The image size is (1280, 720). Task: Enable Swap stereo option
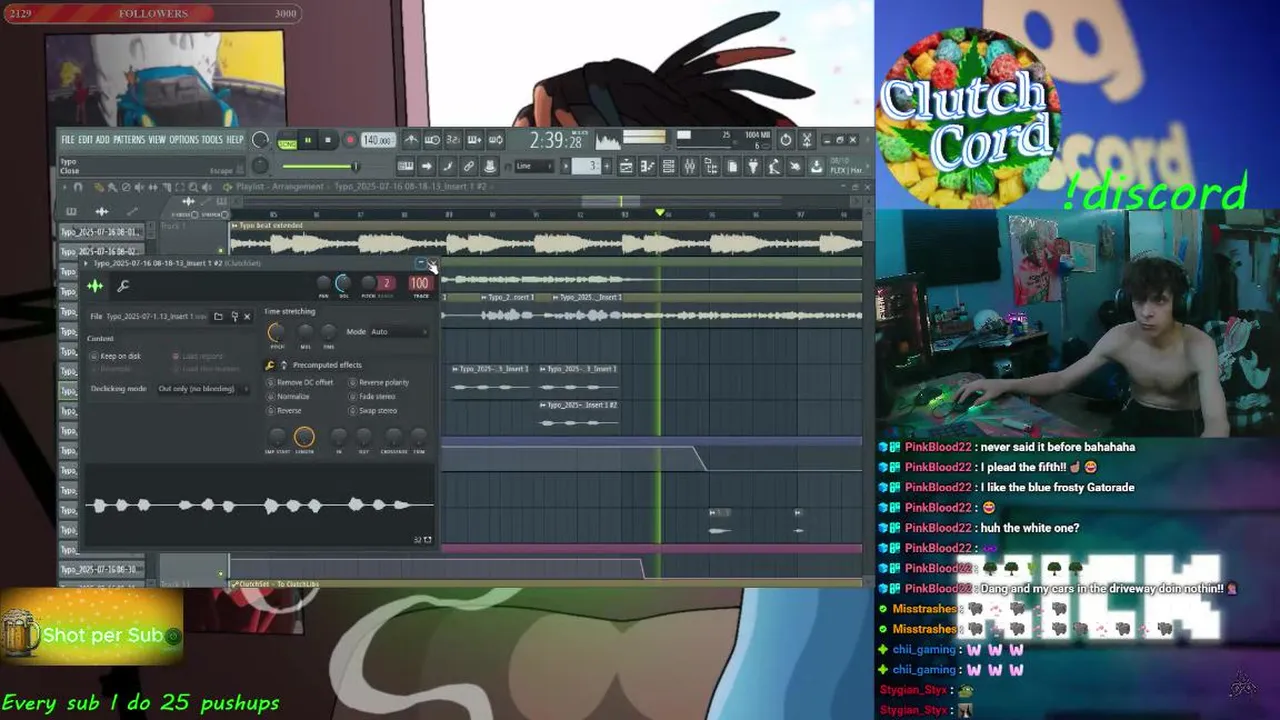tap(373, 411)
